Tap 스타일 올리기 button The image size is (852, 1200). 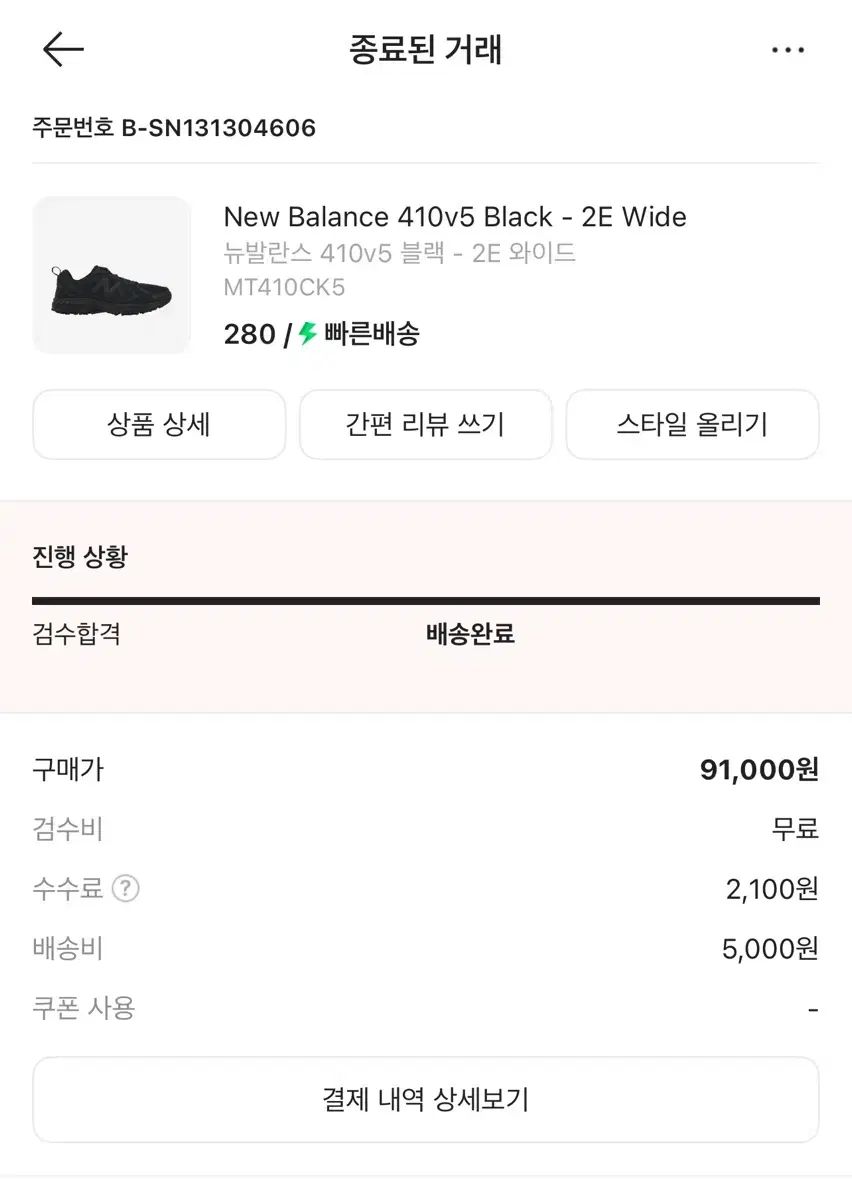(x=692, y=425)
